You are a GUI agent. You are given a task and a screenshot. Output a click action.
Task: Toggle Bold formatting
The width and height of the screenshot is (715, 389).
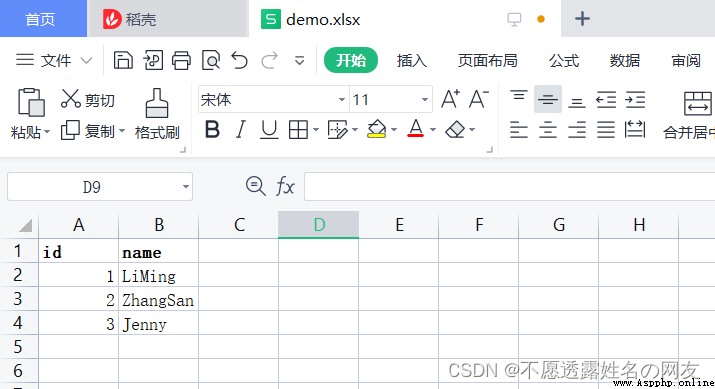[x=212, y=130]
